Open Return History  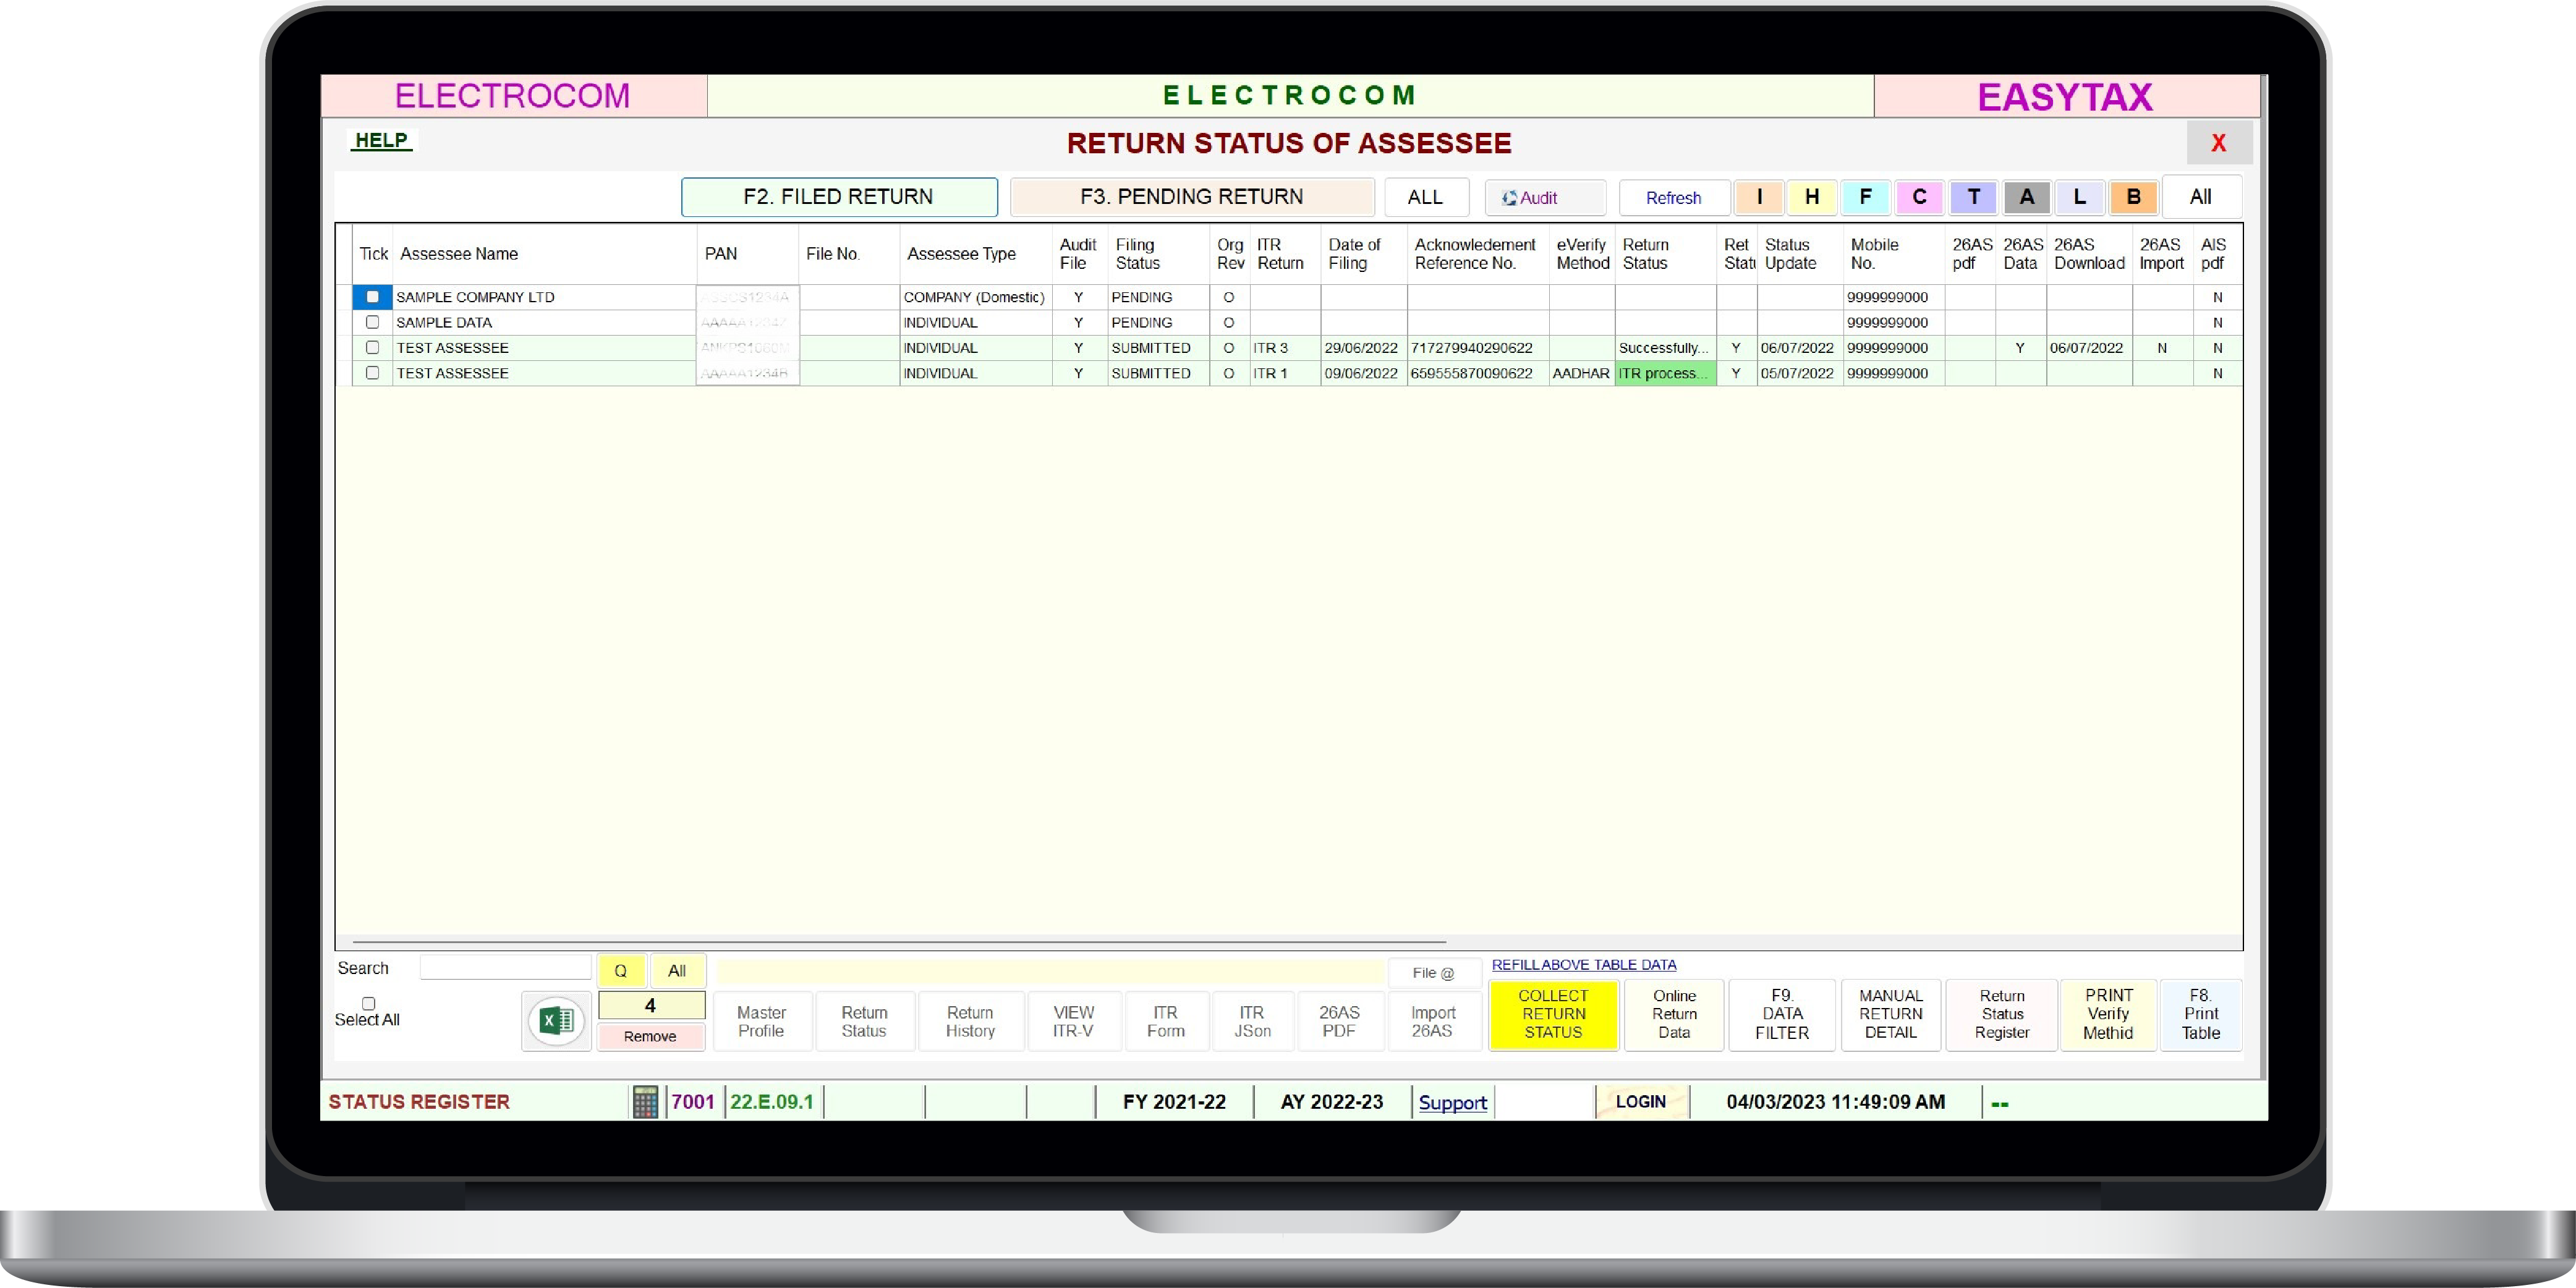point(971,1021)
